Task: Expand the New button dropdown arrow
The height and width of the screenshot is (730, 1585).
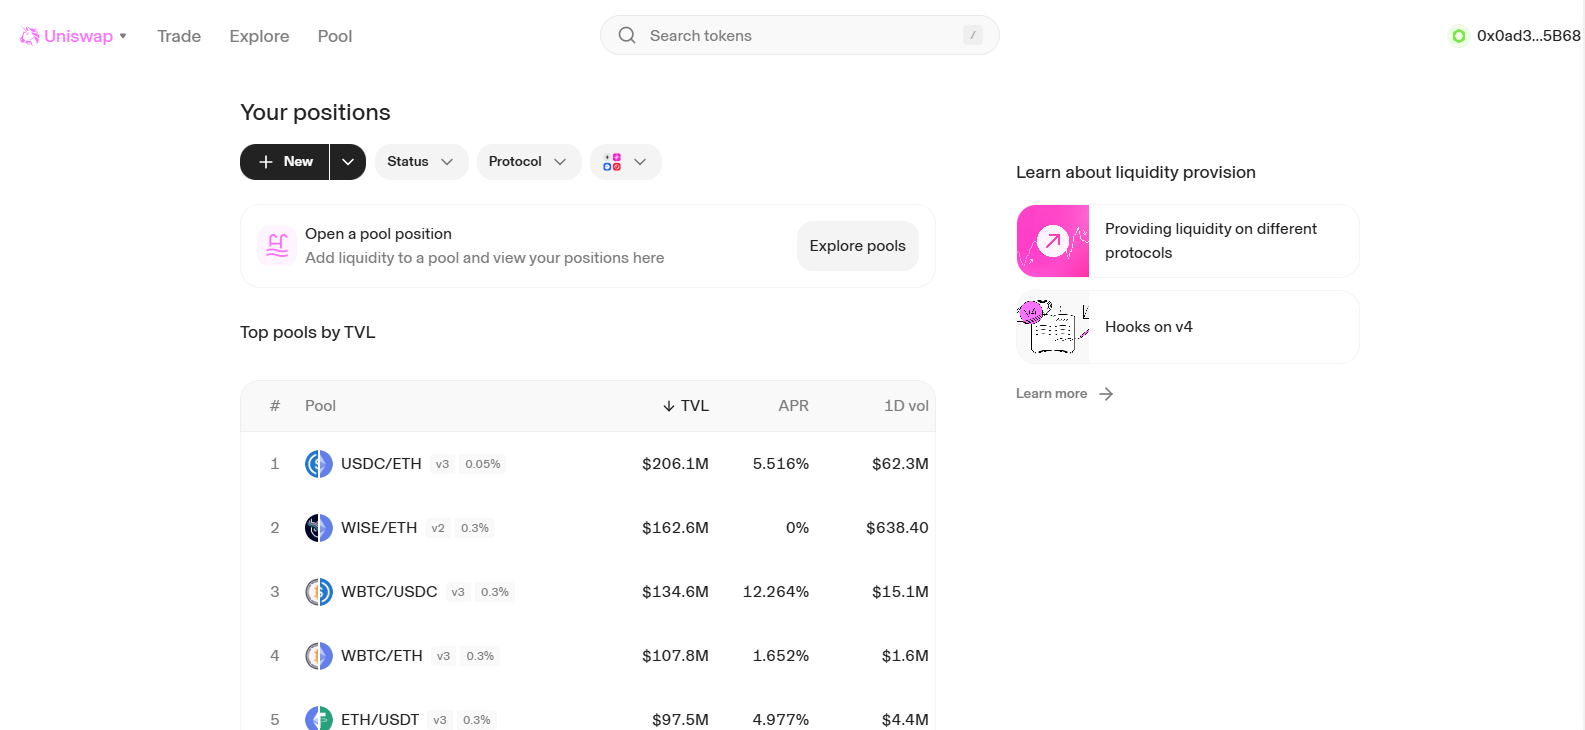Action: 348,162
